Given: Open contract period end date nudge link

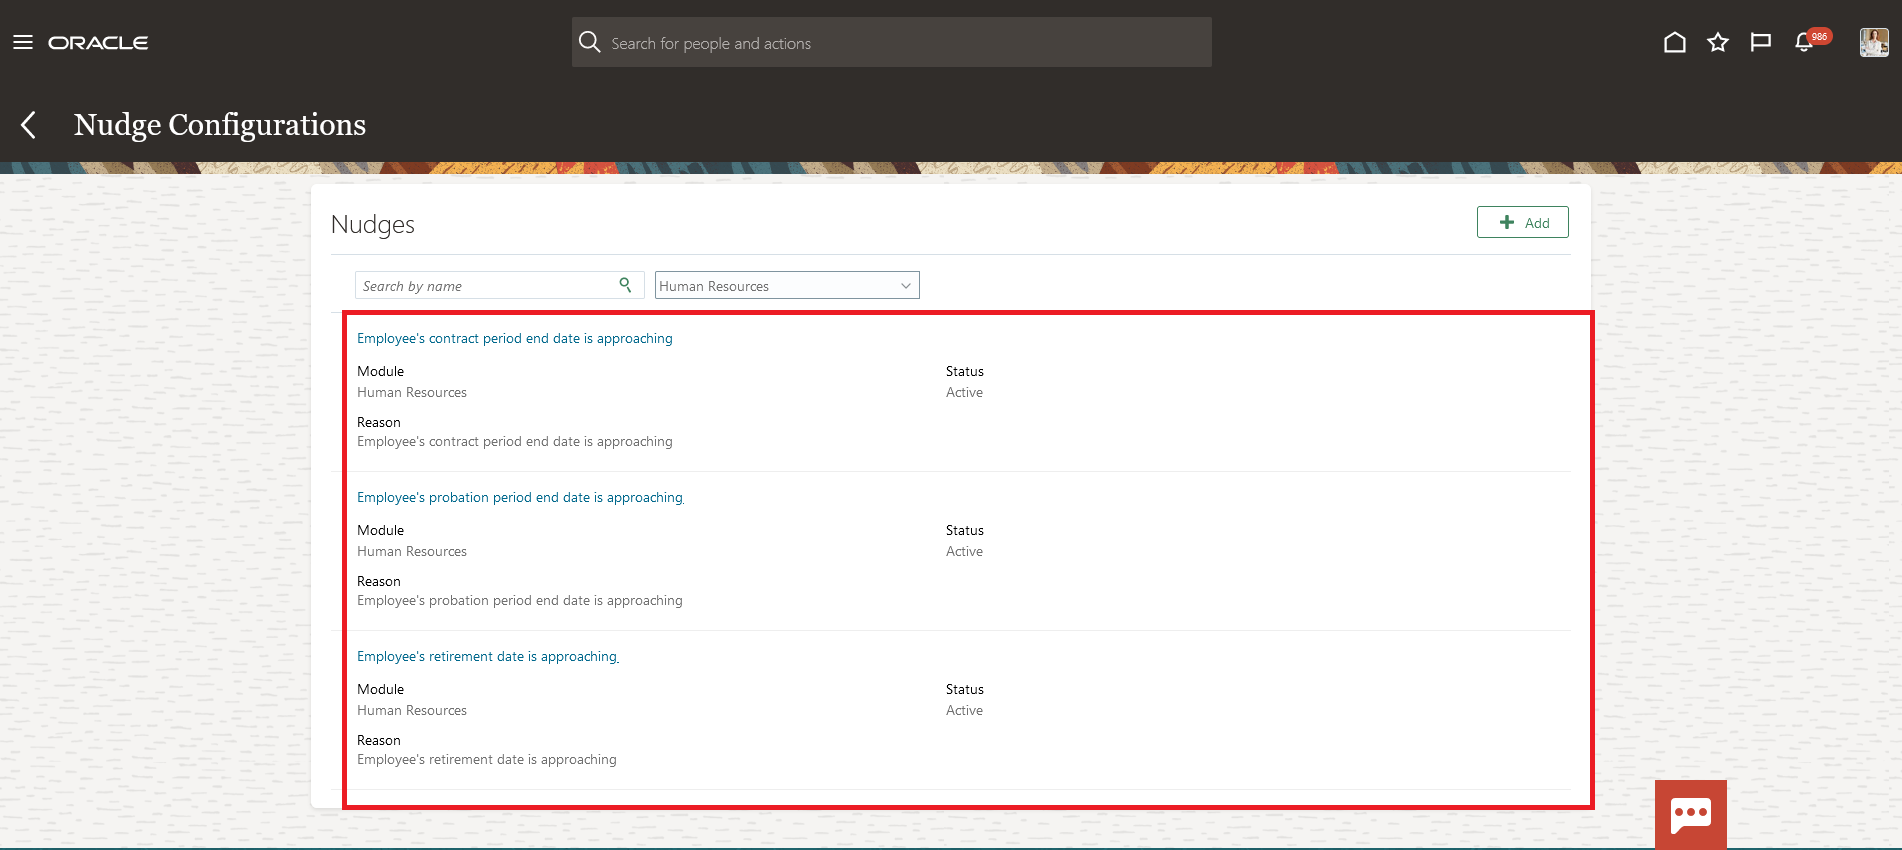Looking at the screenshot, I should tap(515, 338).
